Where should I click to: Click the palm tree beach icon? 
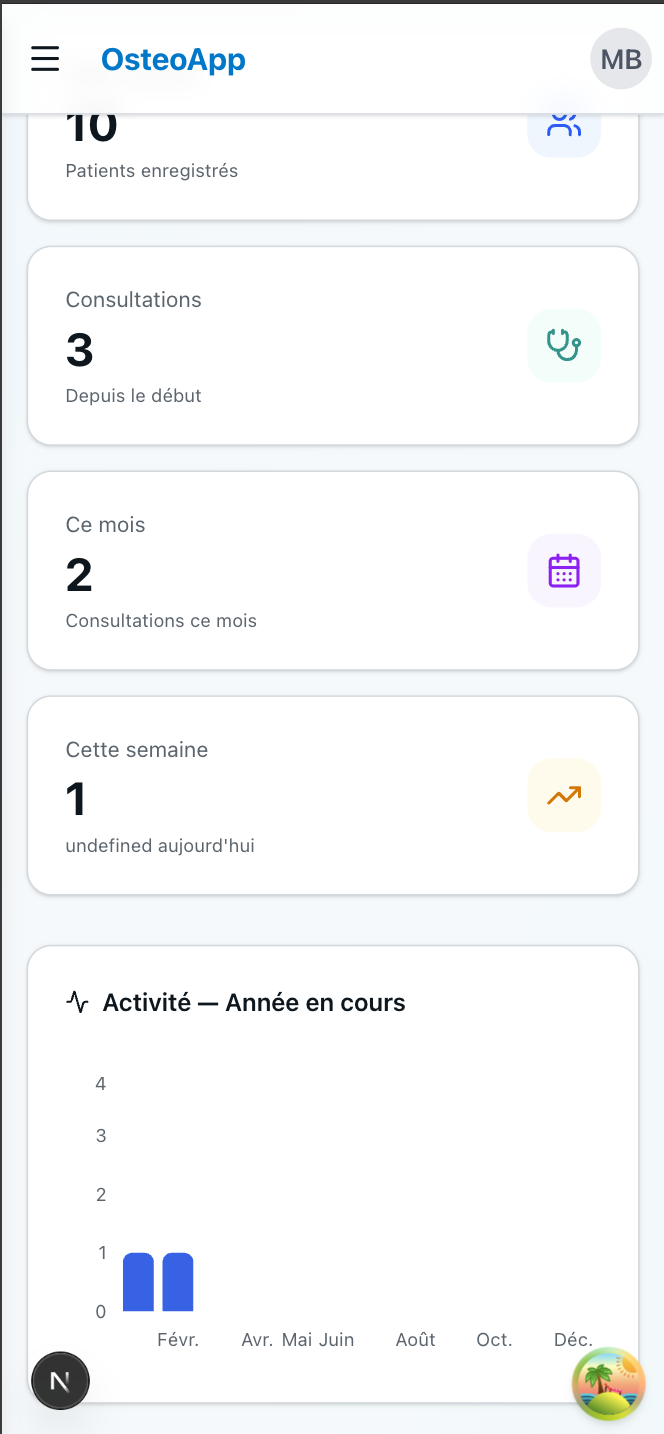(x=608, y=1384)
